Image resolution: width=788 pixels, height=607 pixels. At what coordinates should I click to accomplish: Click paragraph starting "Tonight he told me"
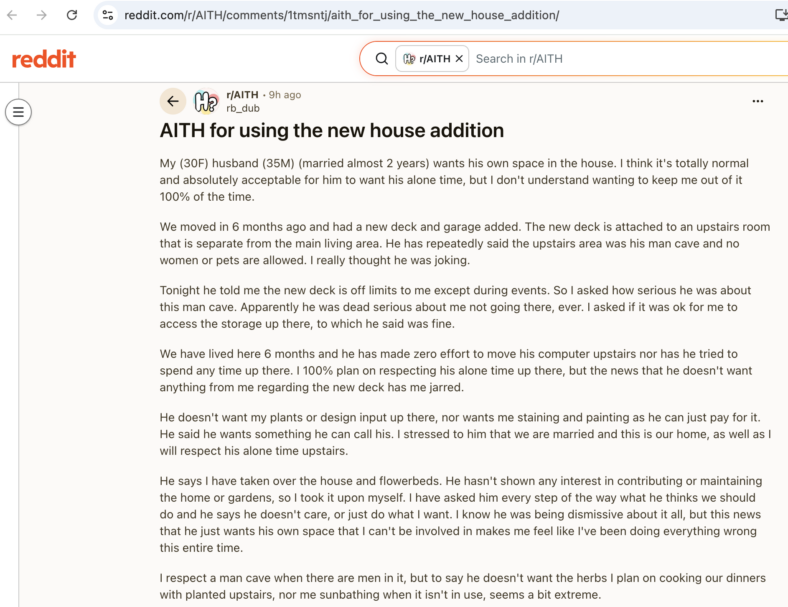(x=455, y=307)
